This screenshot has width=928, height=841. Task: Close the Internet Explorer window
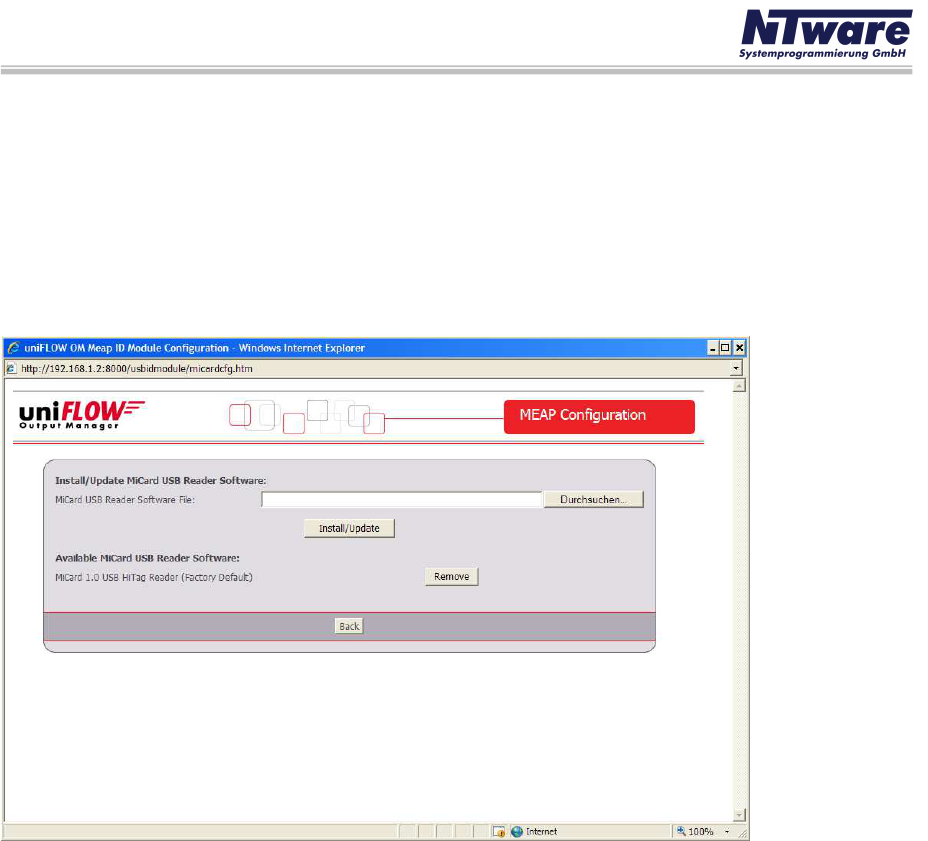click(x=739, y=348)
